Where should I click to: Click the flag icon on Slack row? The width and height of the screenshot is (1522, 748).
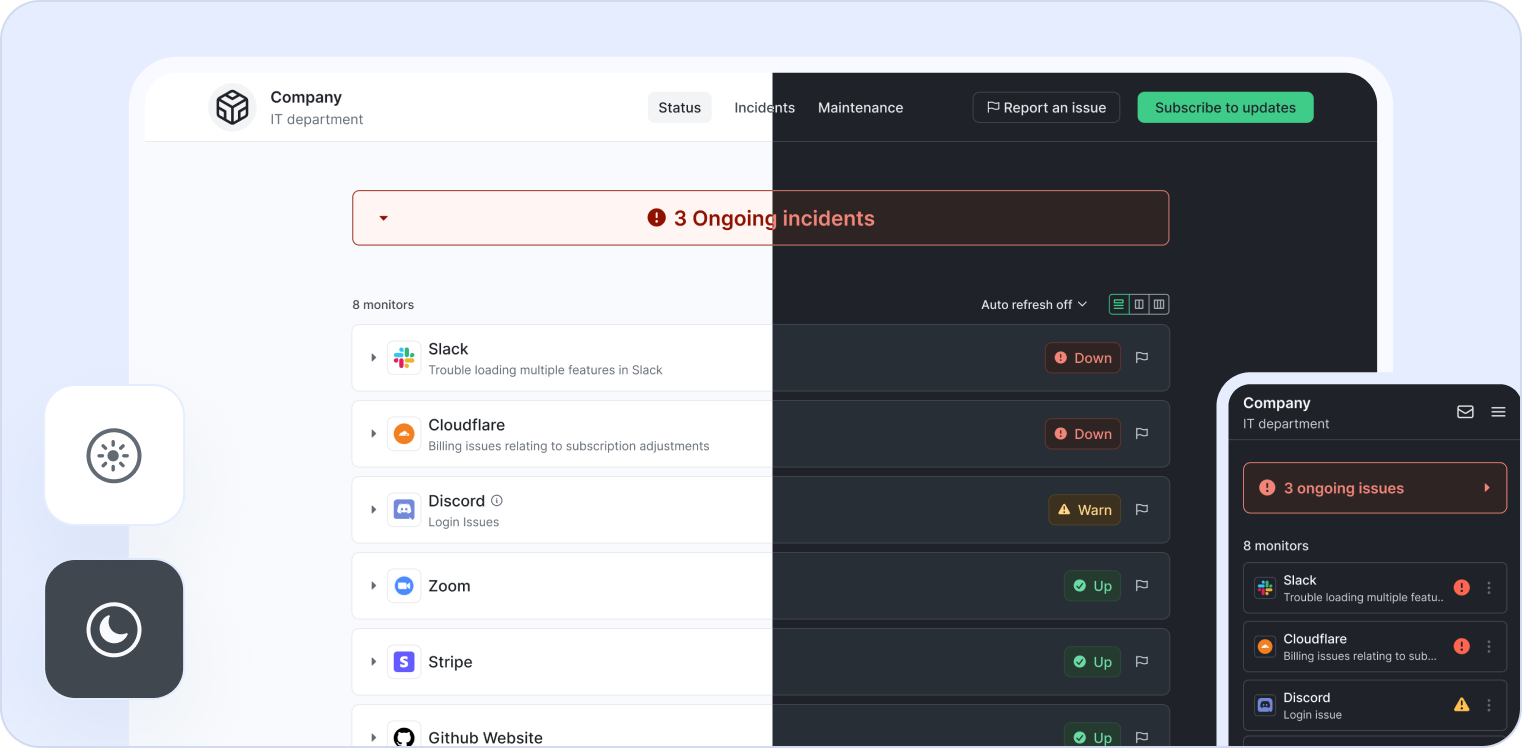pos(1142,357)
